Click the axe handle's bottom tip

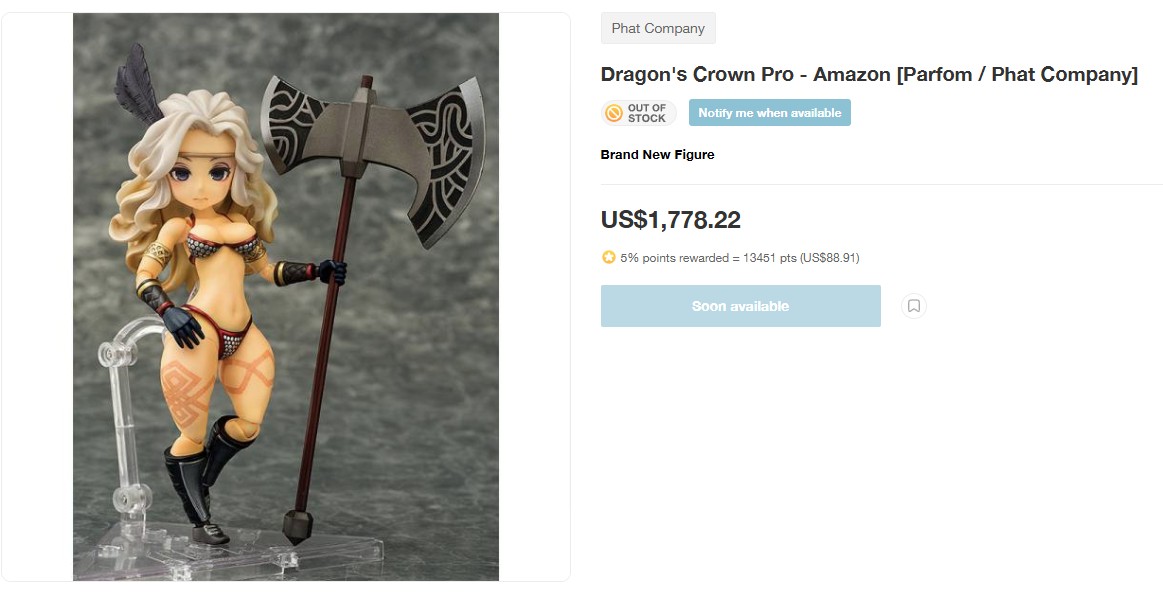[297, 527]
